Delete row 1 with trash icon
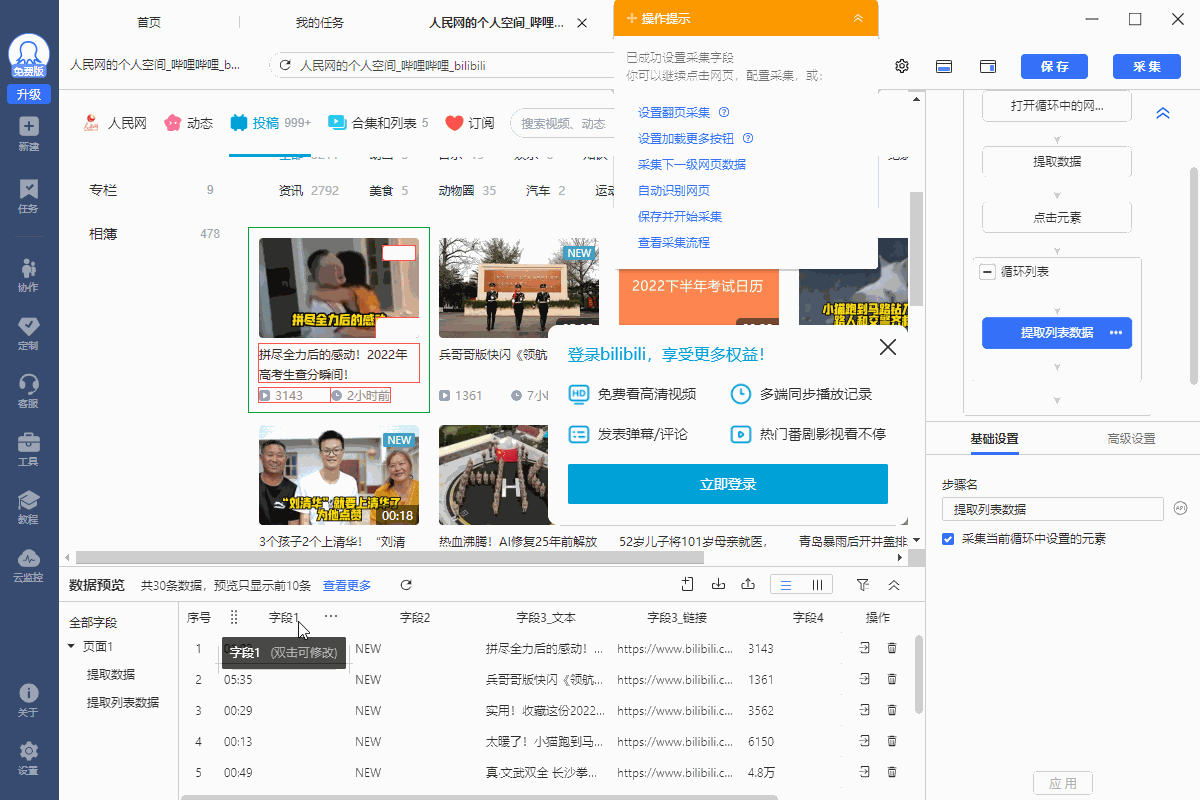The image size is (1200, 800). pos(892,648)
